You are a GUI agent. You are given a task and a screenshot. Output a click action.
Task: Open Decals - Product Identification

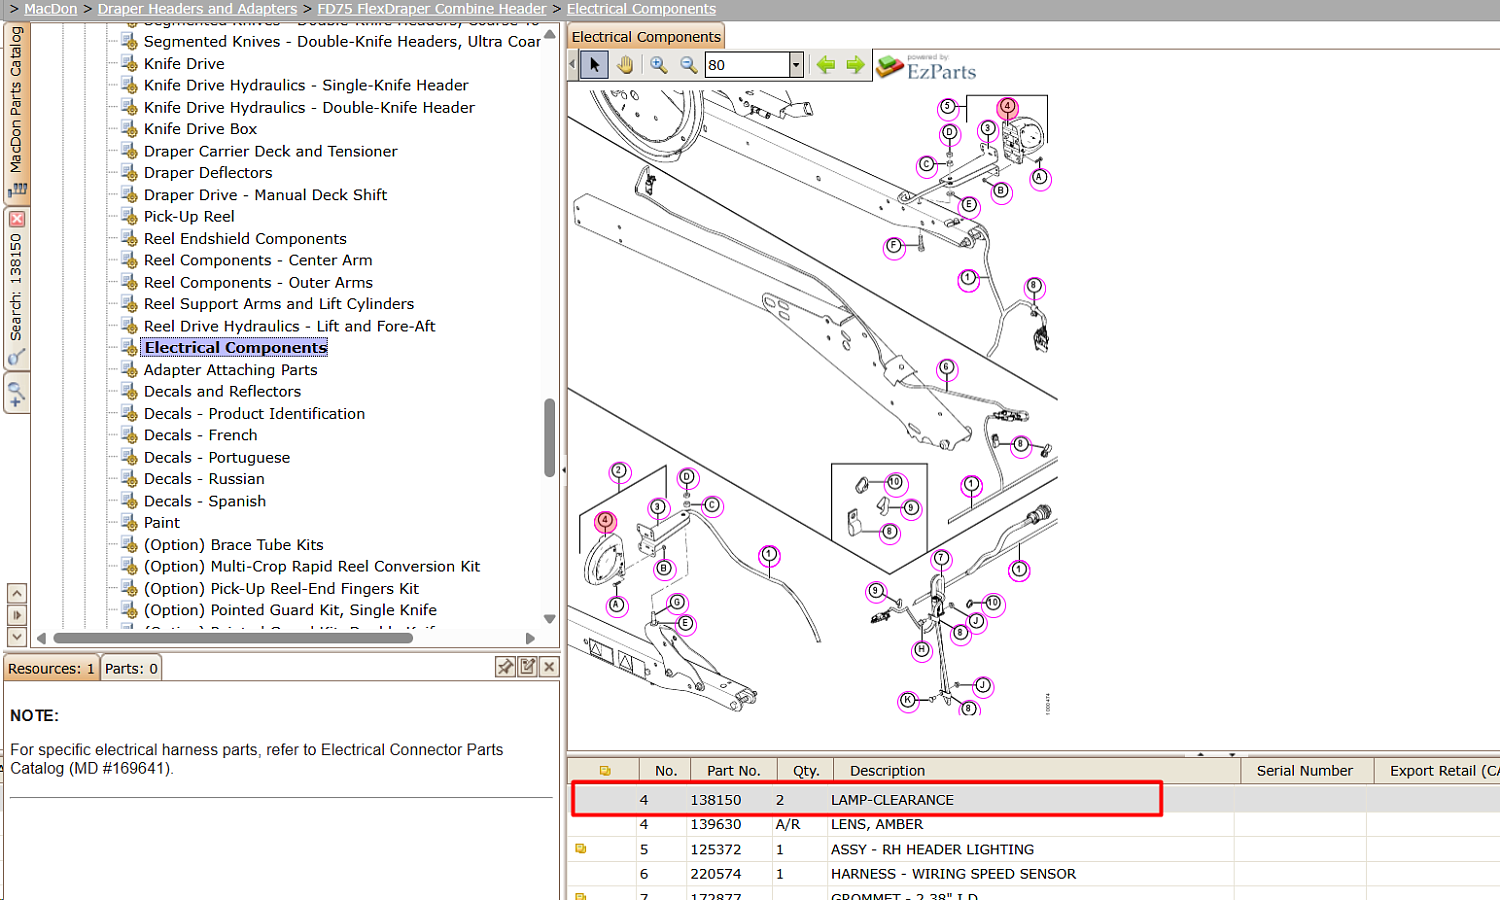(254, 414)
